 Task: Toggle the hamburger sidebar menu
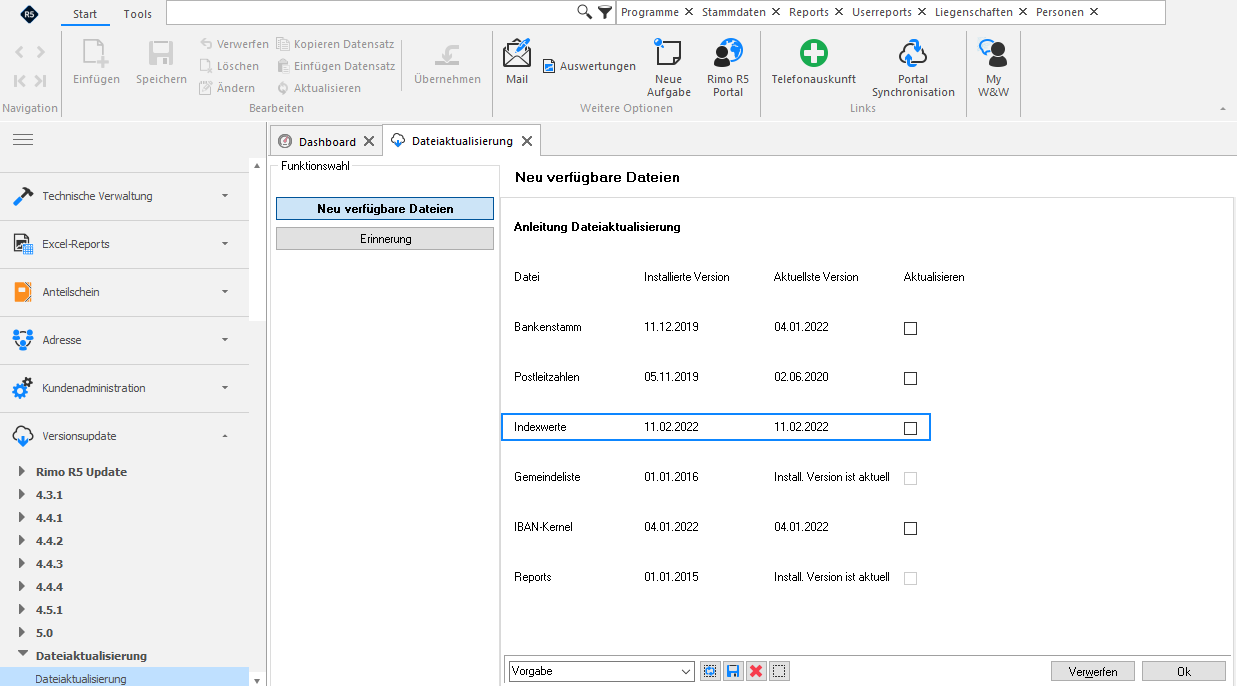23,139
